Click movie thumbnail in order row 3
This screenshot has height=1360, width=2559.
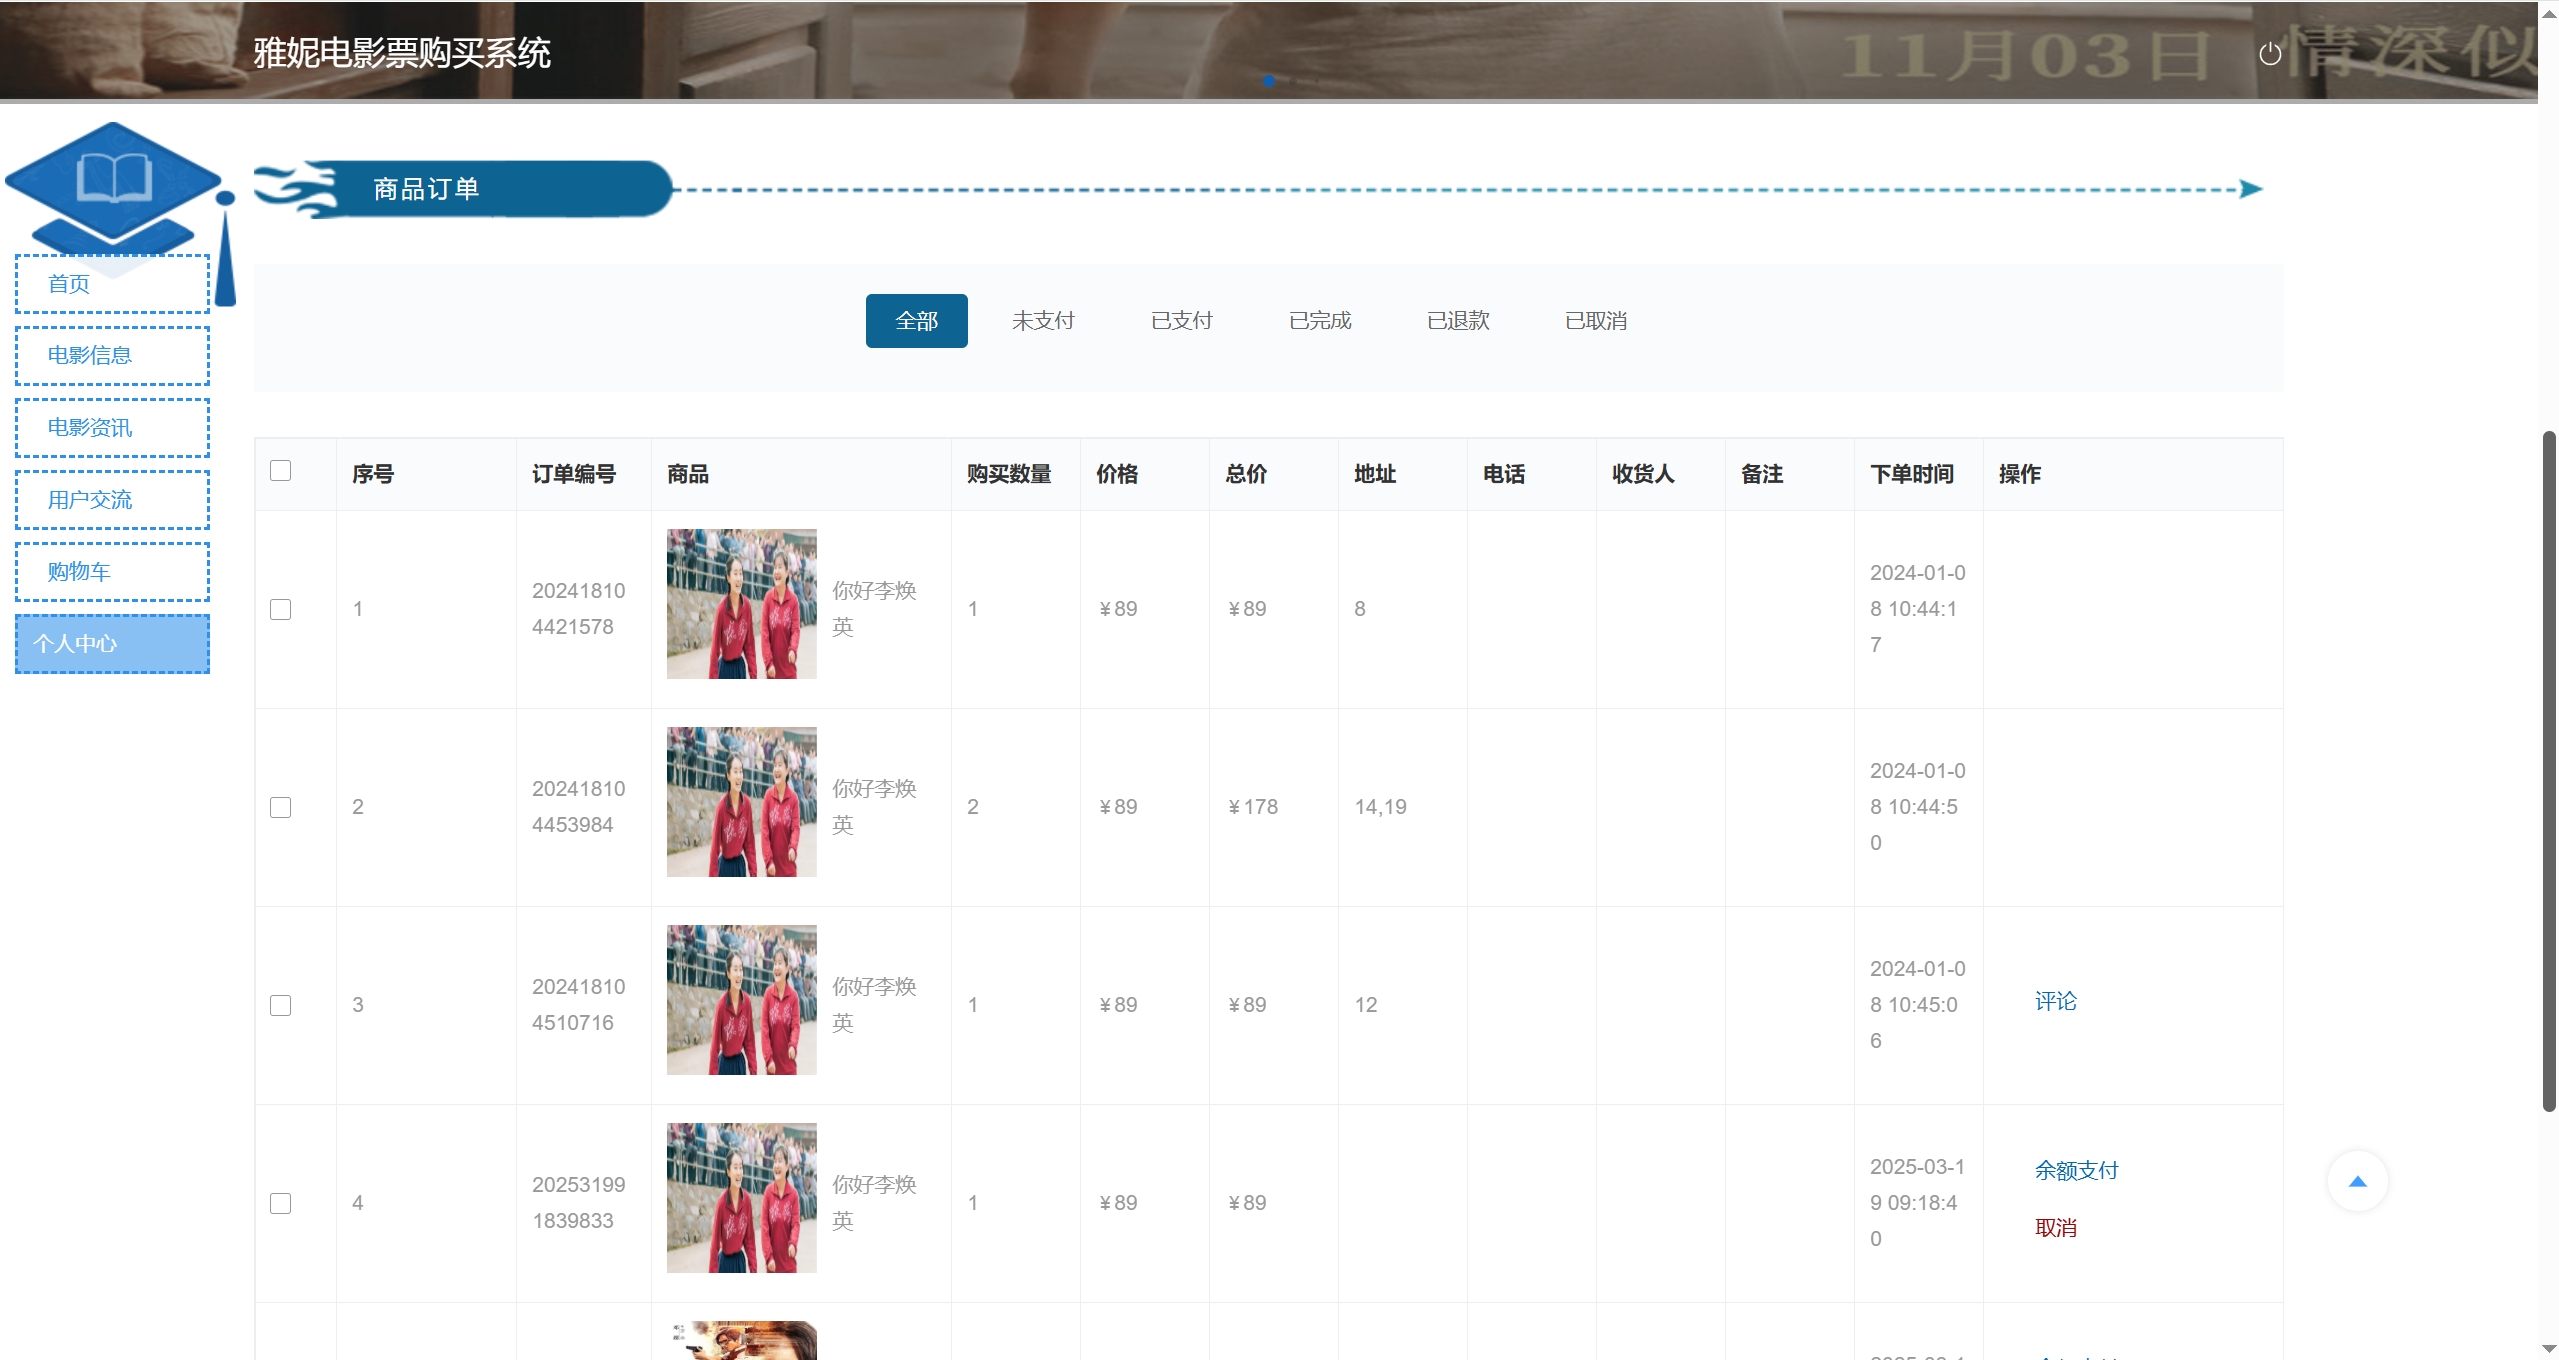[742, 1000]
